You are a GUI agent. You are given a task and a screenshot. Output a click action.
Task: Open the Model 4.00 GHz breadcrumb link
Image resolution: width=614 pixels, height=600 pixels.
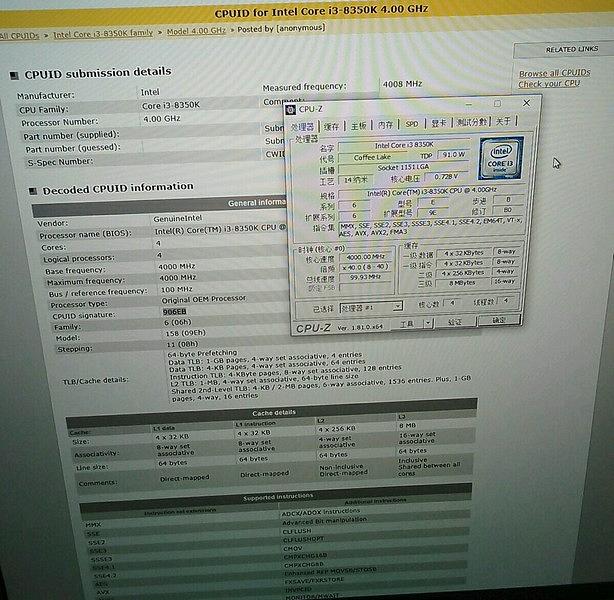coord(196,31)
